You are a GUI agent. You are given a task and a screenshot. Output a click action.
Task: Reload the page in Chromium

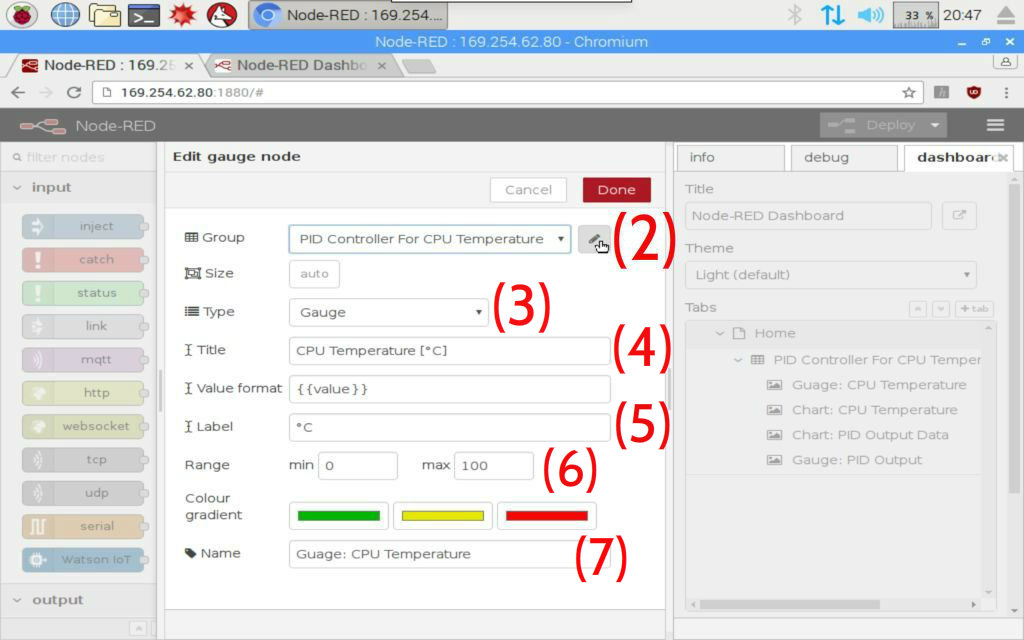click(74, 92)
